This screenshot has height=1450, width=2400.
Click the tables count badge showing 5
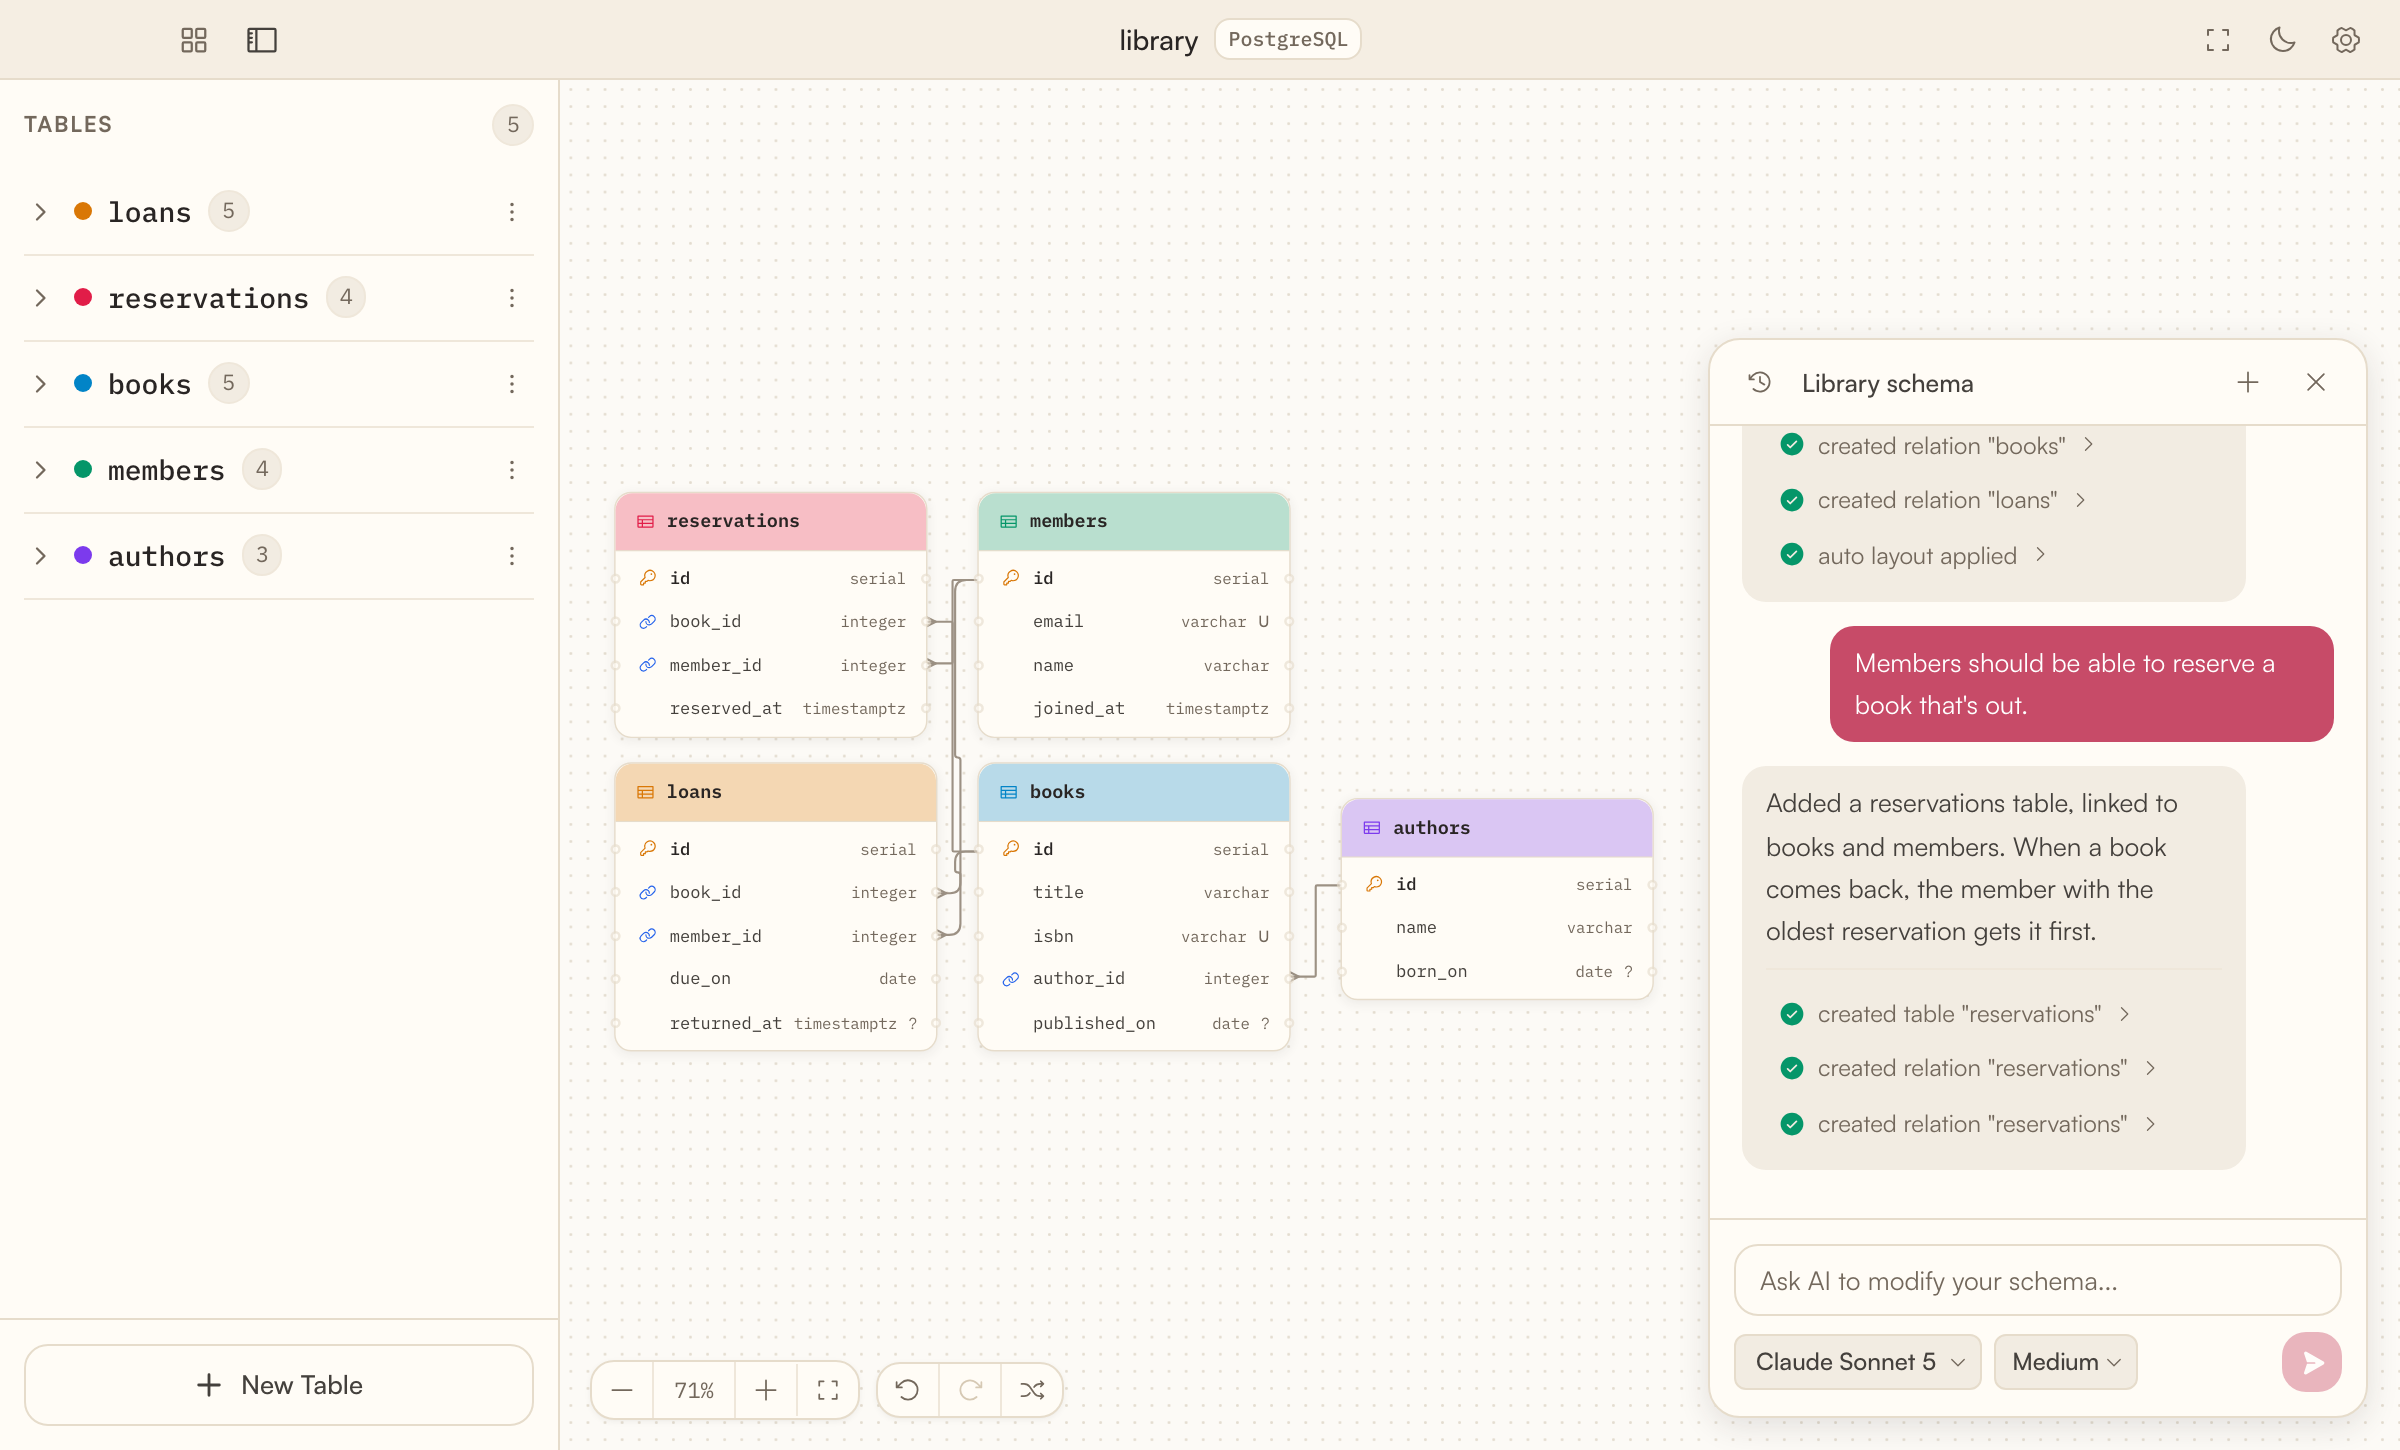click(x=513, y=125)
